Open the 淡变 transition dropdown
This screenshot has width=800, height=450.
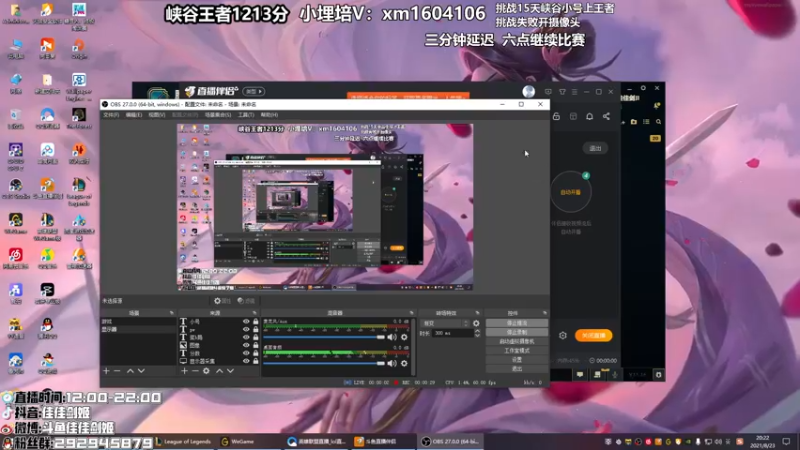pyautogui.click(x=444, y=323)
